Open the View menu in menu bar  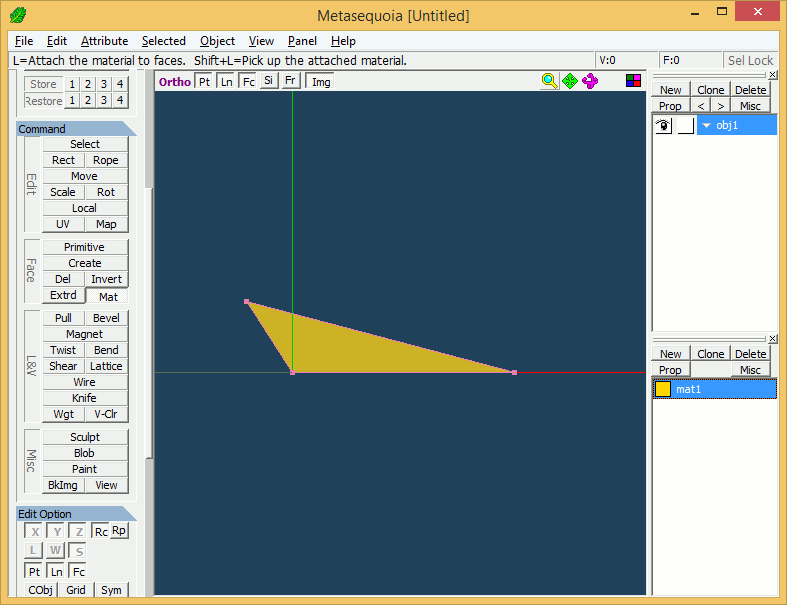coord(261,41)
